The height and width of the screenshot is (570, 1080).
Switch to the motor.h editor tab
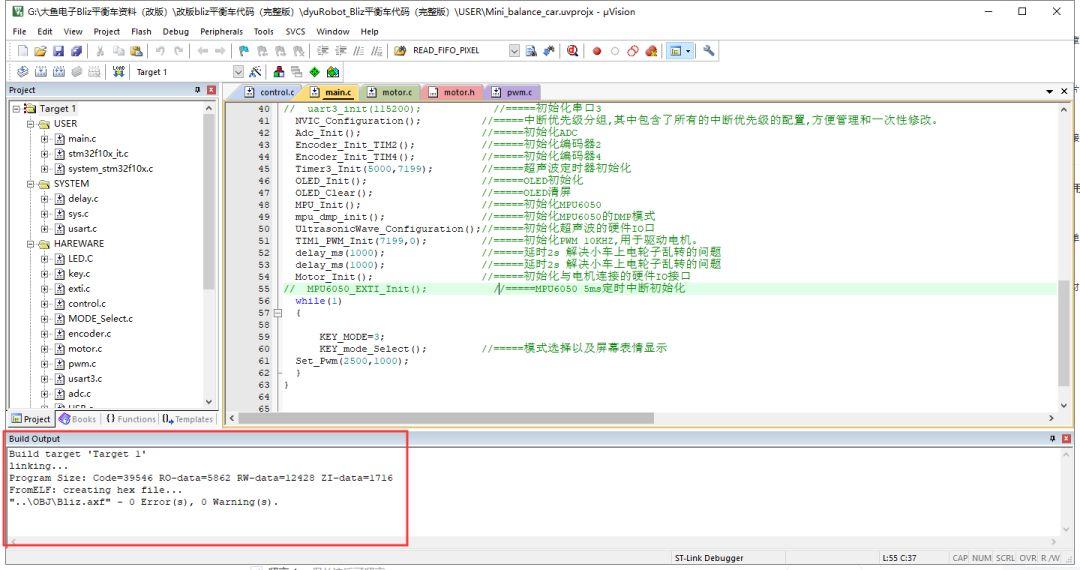[x=453, y=92]
